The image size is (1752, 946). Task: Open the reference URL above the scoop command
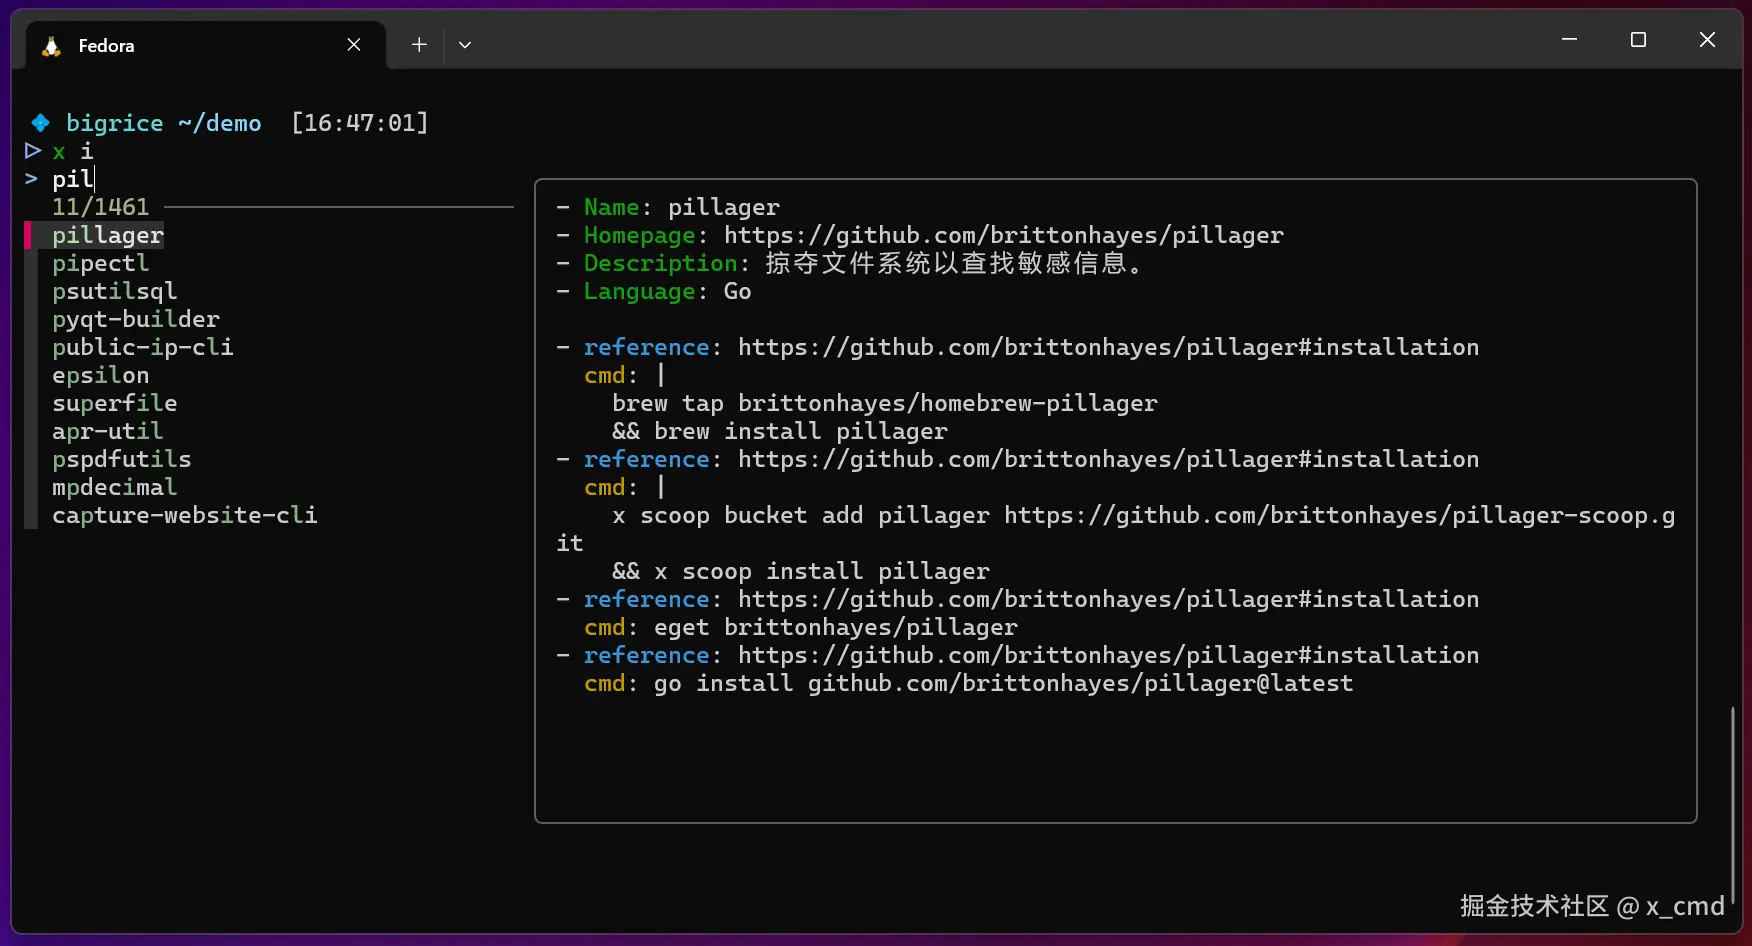1109,459
